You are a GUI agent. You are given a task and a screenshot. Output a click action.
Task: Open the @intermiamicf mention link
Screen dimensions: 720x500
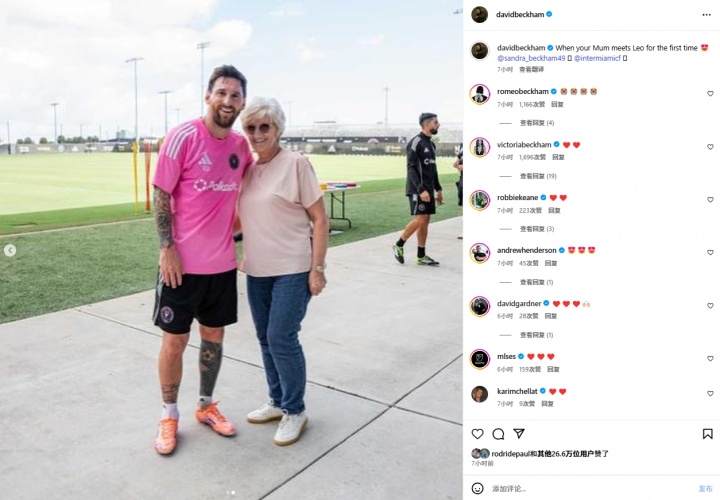click(597, 58)
